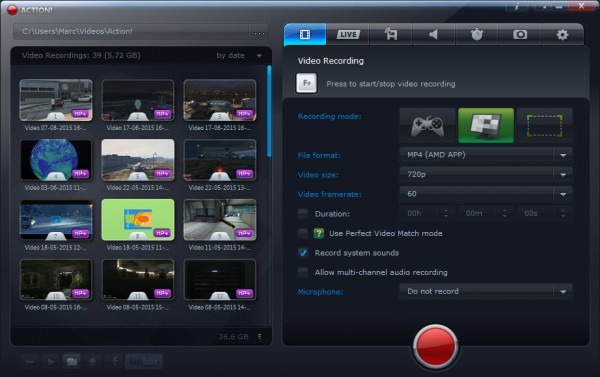Enable Allow multi-channel audio recording
600x377 pixels.
tap(303, 272)
